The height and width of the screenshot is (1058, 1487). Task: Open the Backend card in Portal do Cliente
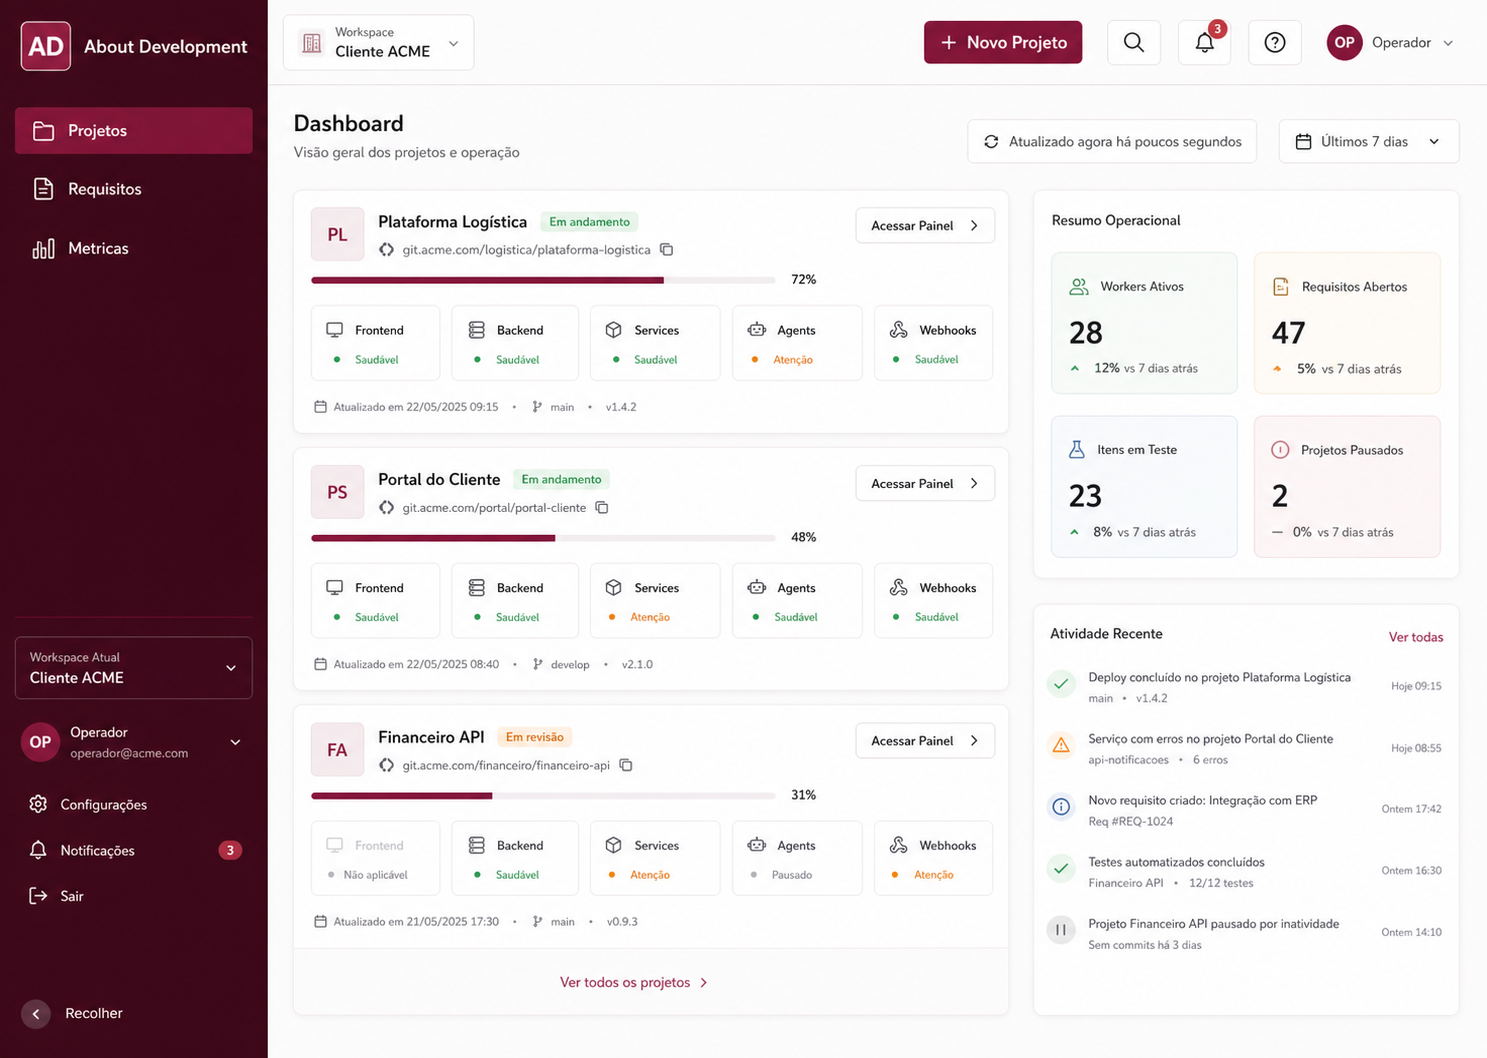[x=515, y=601]
